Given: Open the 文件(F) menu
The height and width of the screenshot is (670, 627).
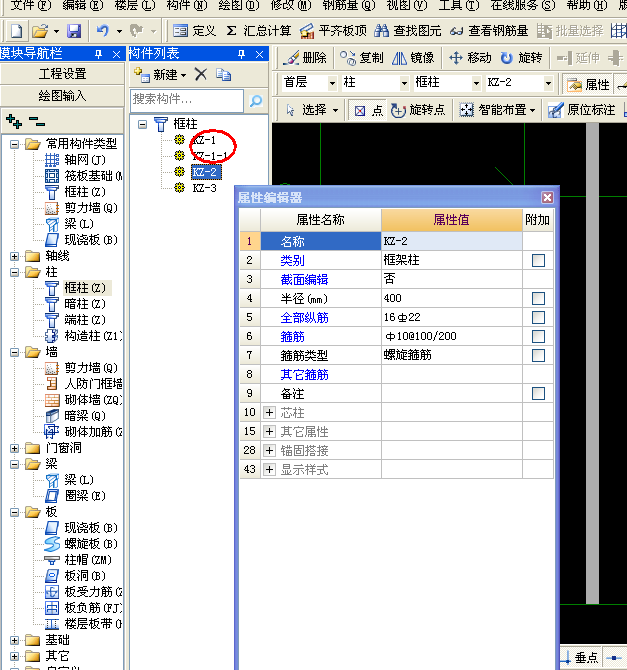Looking at the screenshot, I should coord(30,5).
